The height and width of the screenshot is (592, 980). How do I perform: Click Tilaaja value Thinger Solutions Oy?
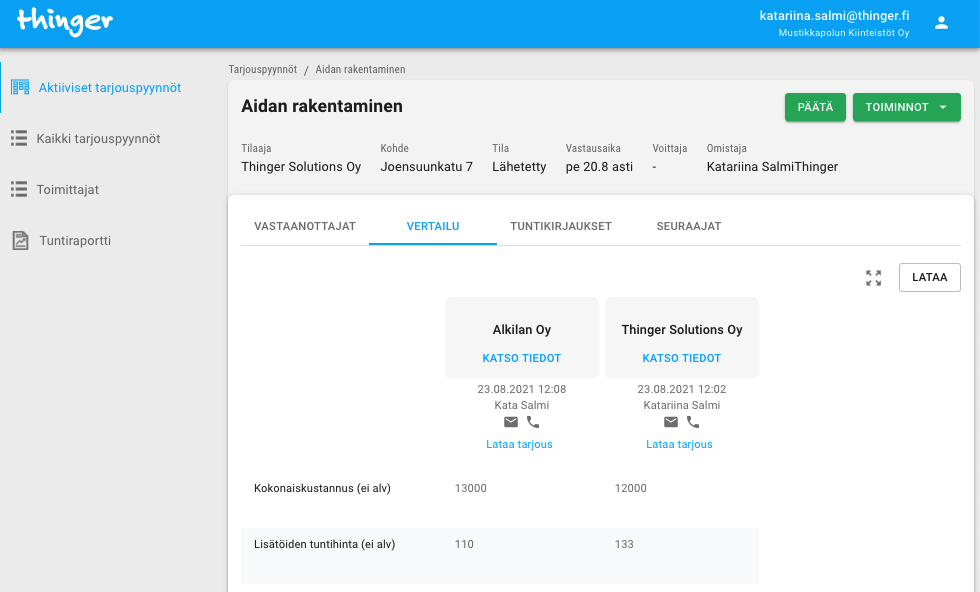click(x=301, y=167)
